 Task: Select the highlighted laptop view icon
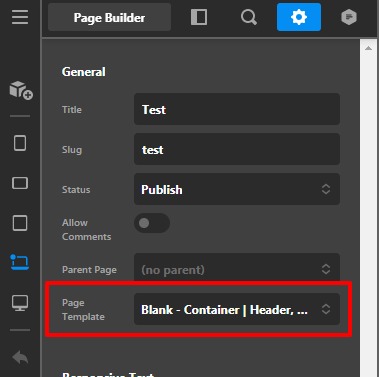click(x=20, y=262)
